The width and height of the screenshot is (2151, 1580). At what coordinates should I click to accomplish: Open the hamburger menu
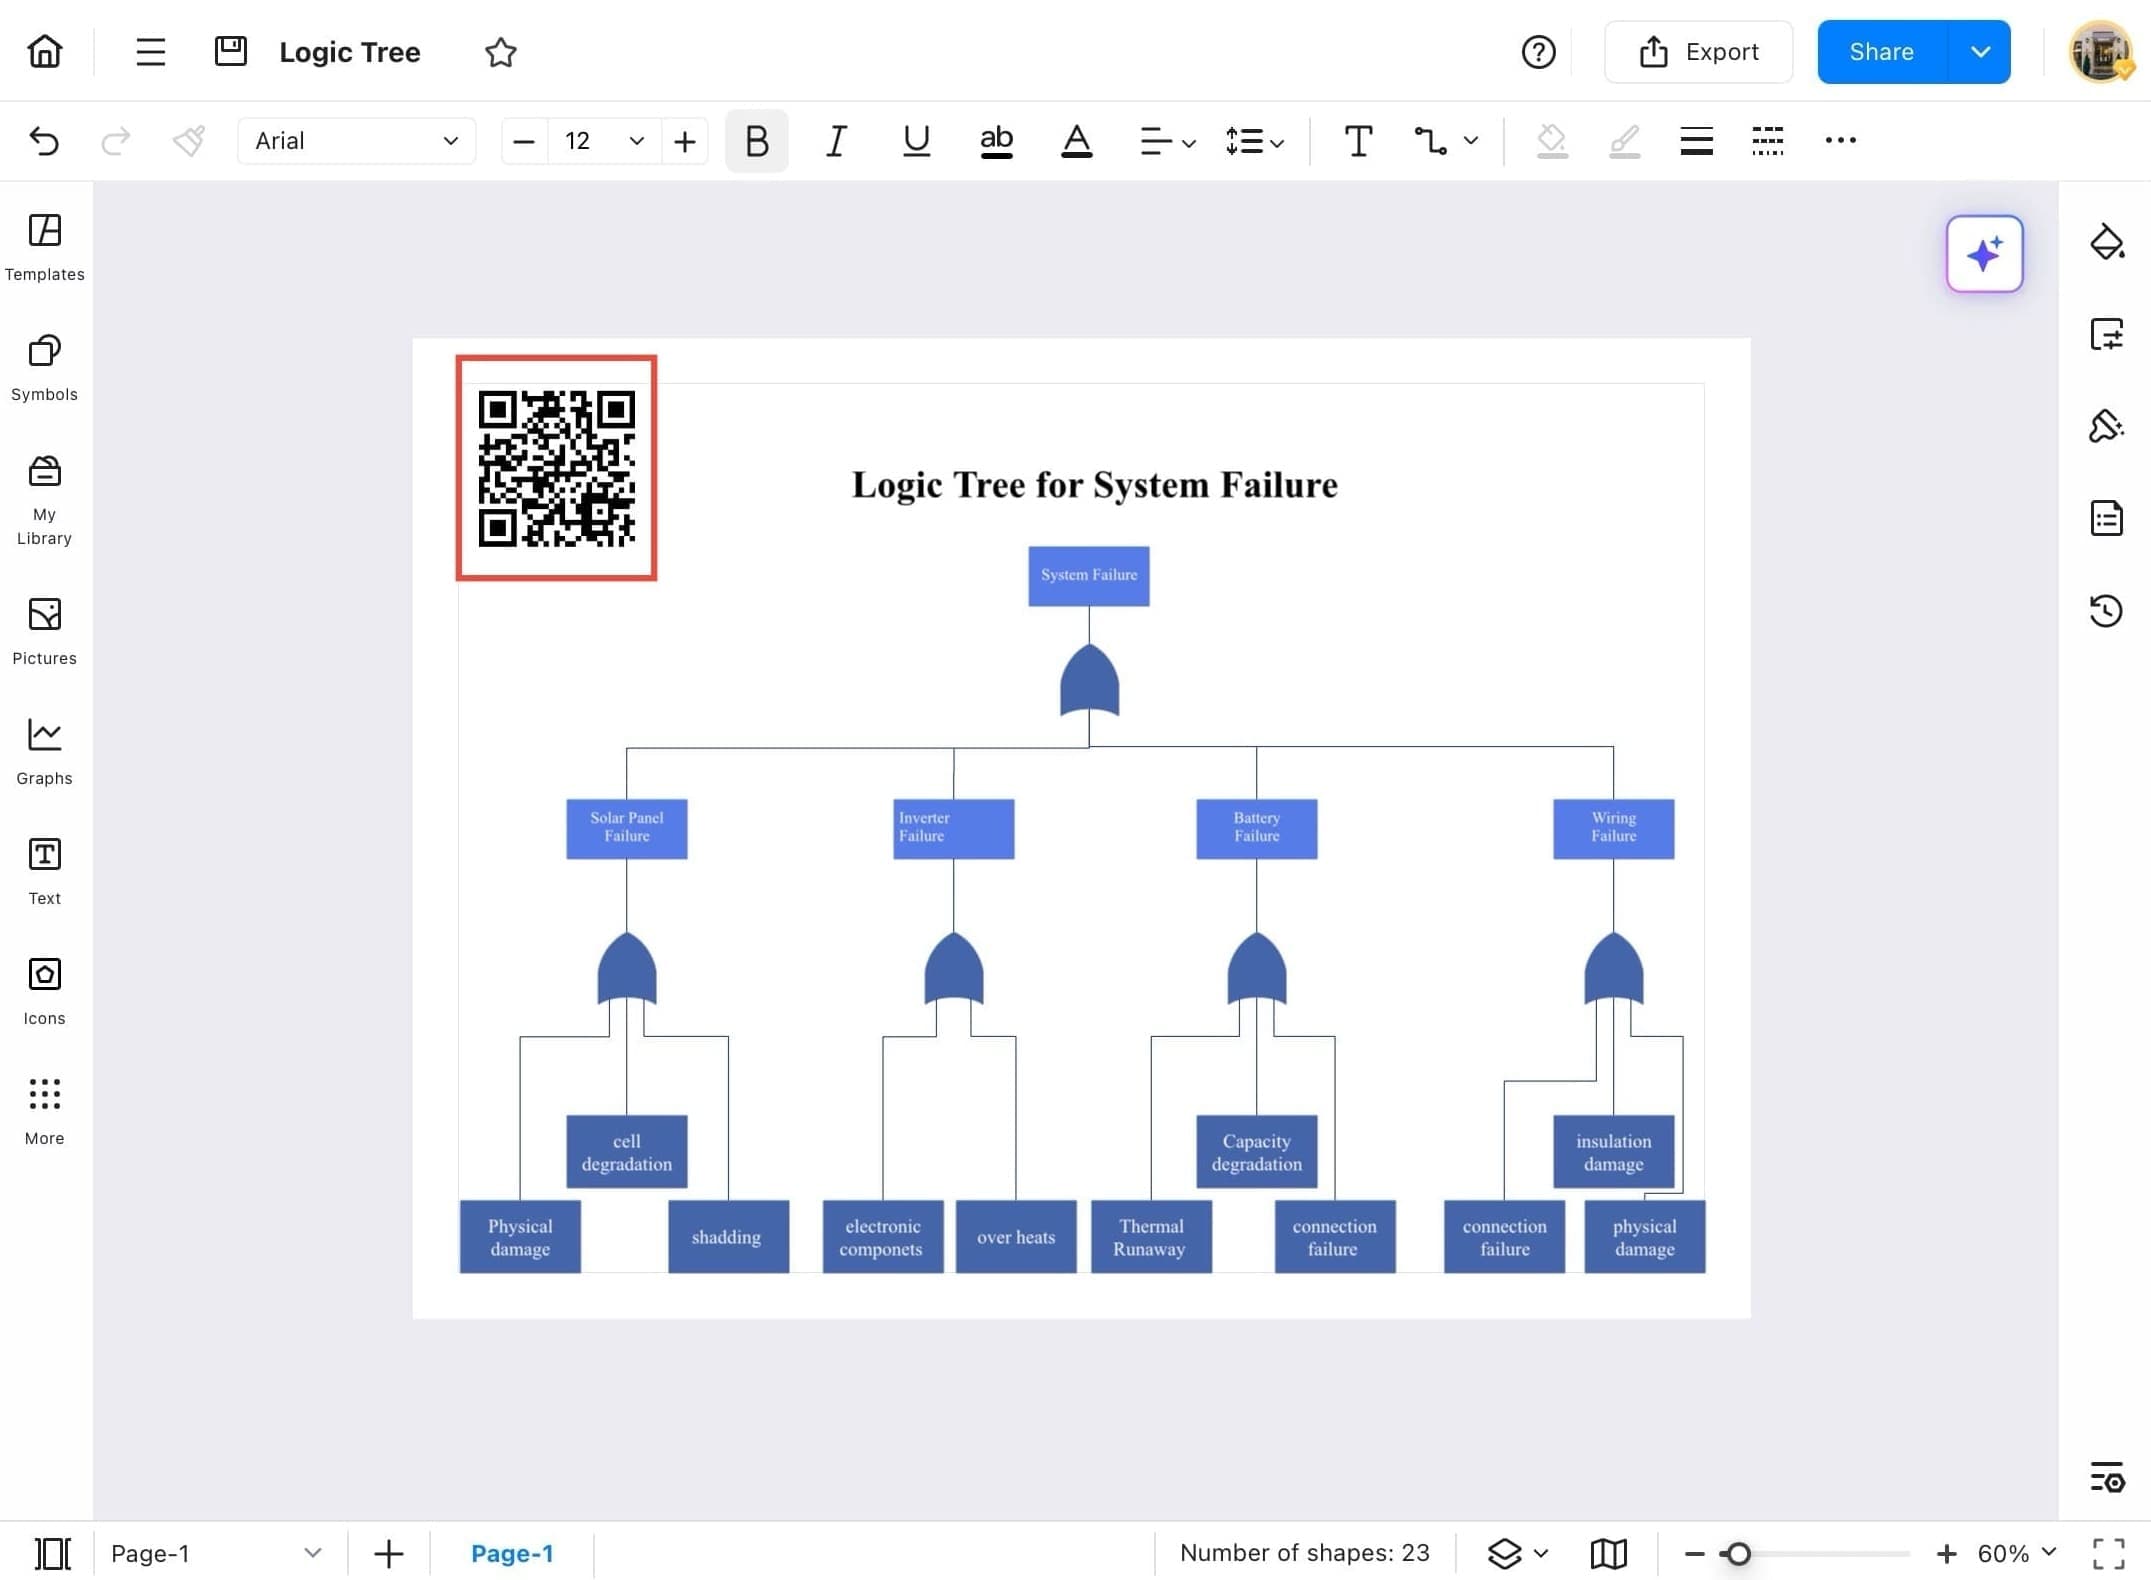coord(150,51)
